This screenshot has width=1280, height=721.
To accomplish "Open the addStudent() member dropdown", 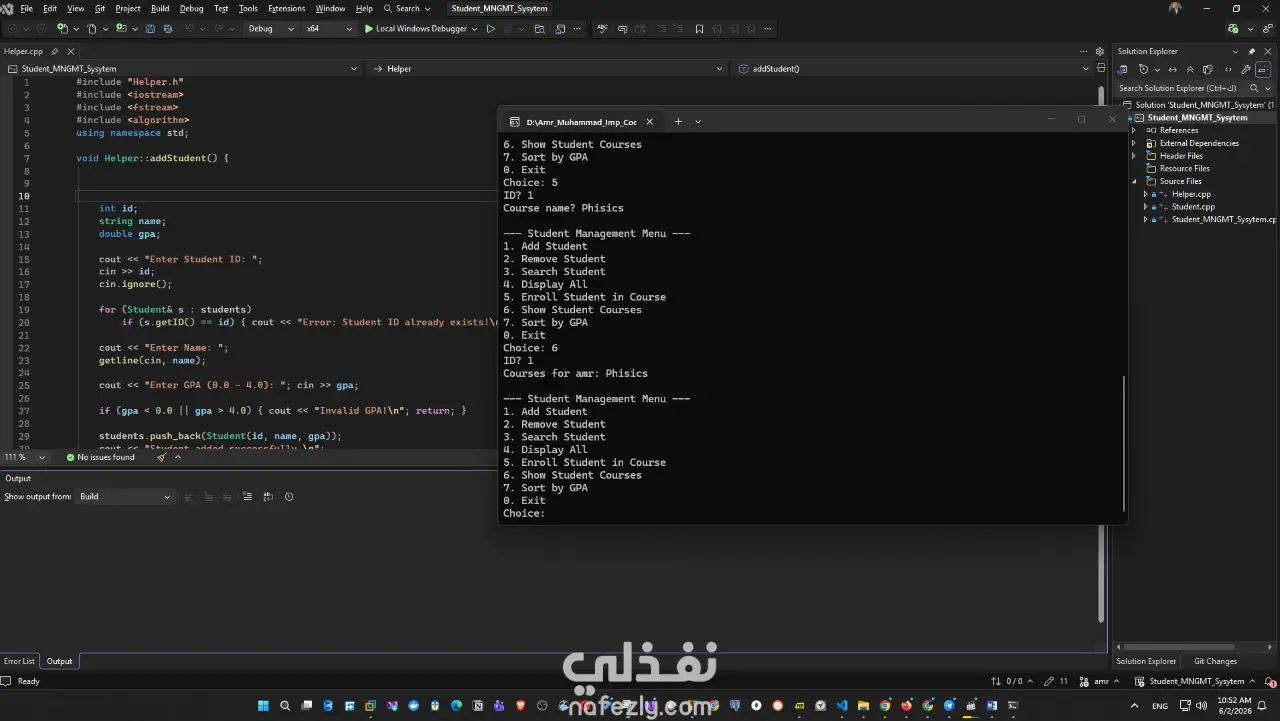I will pos(913,69).
